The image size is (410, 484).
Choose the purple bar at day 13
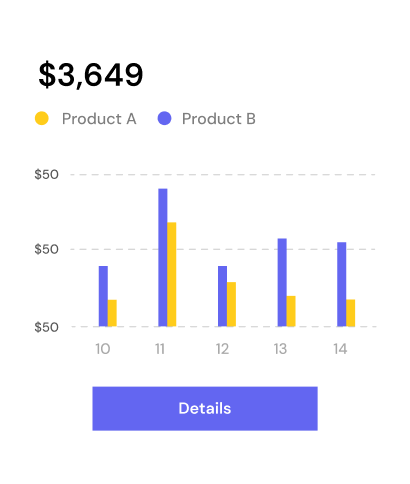click(282, 282)
